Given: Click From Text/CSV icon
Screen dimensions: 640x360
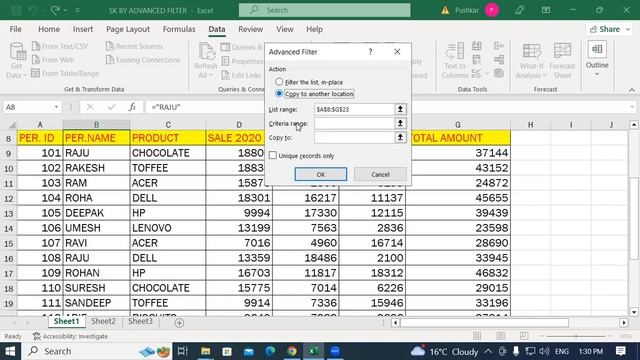Looking at the screenshot, I should coord(36,46).
